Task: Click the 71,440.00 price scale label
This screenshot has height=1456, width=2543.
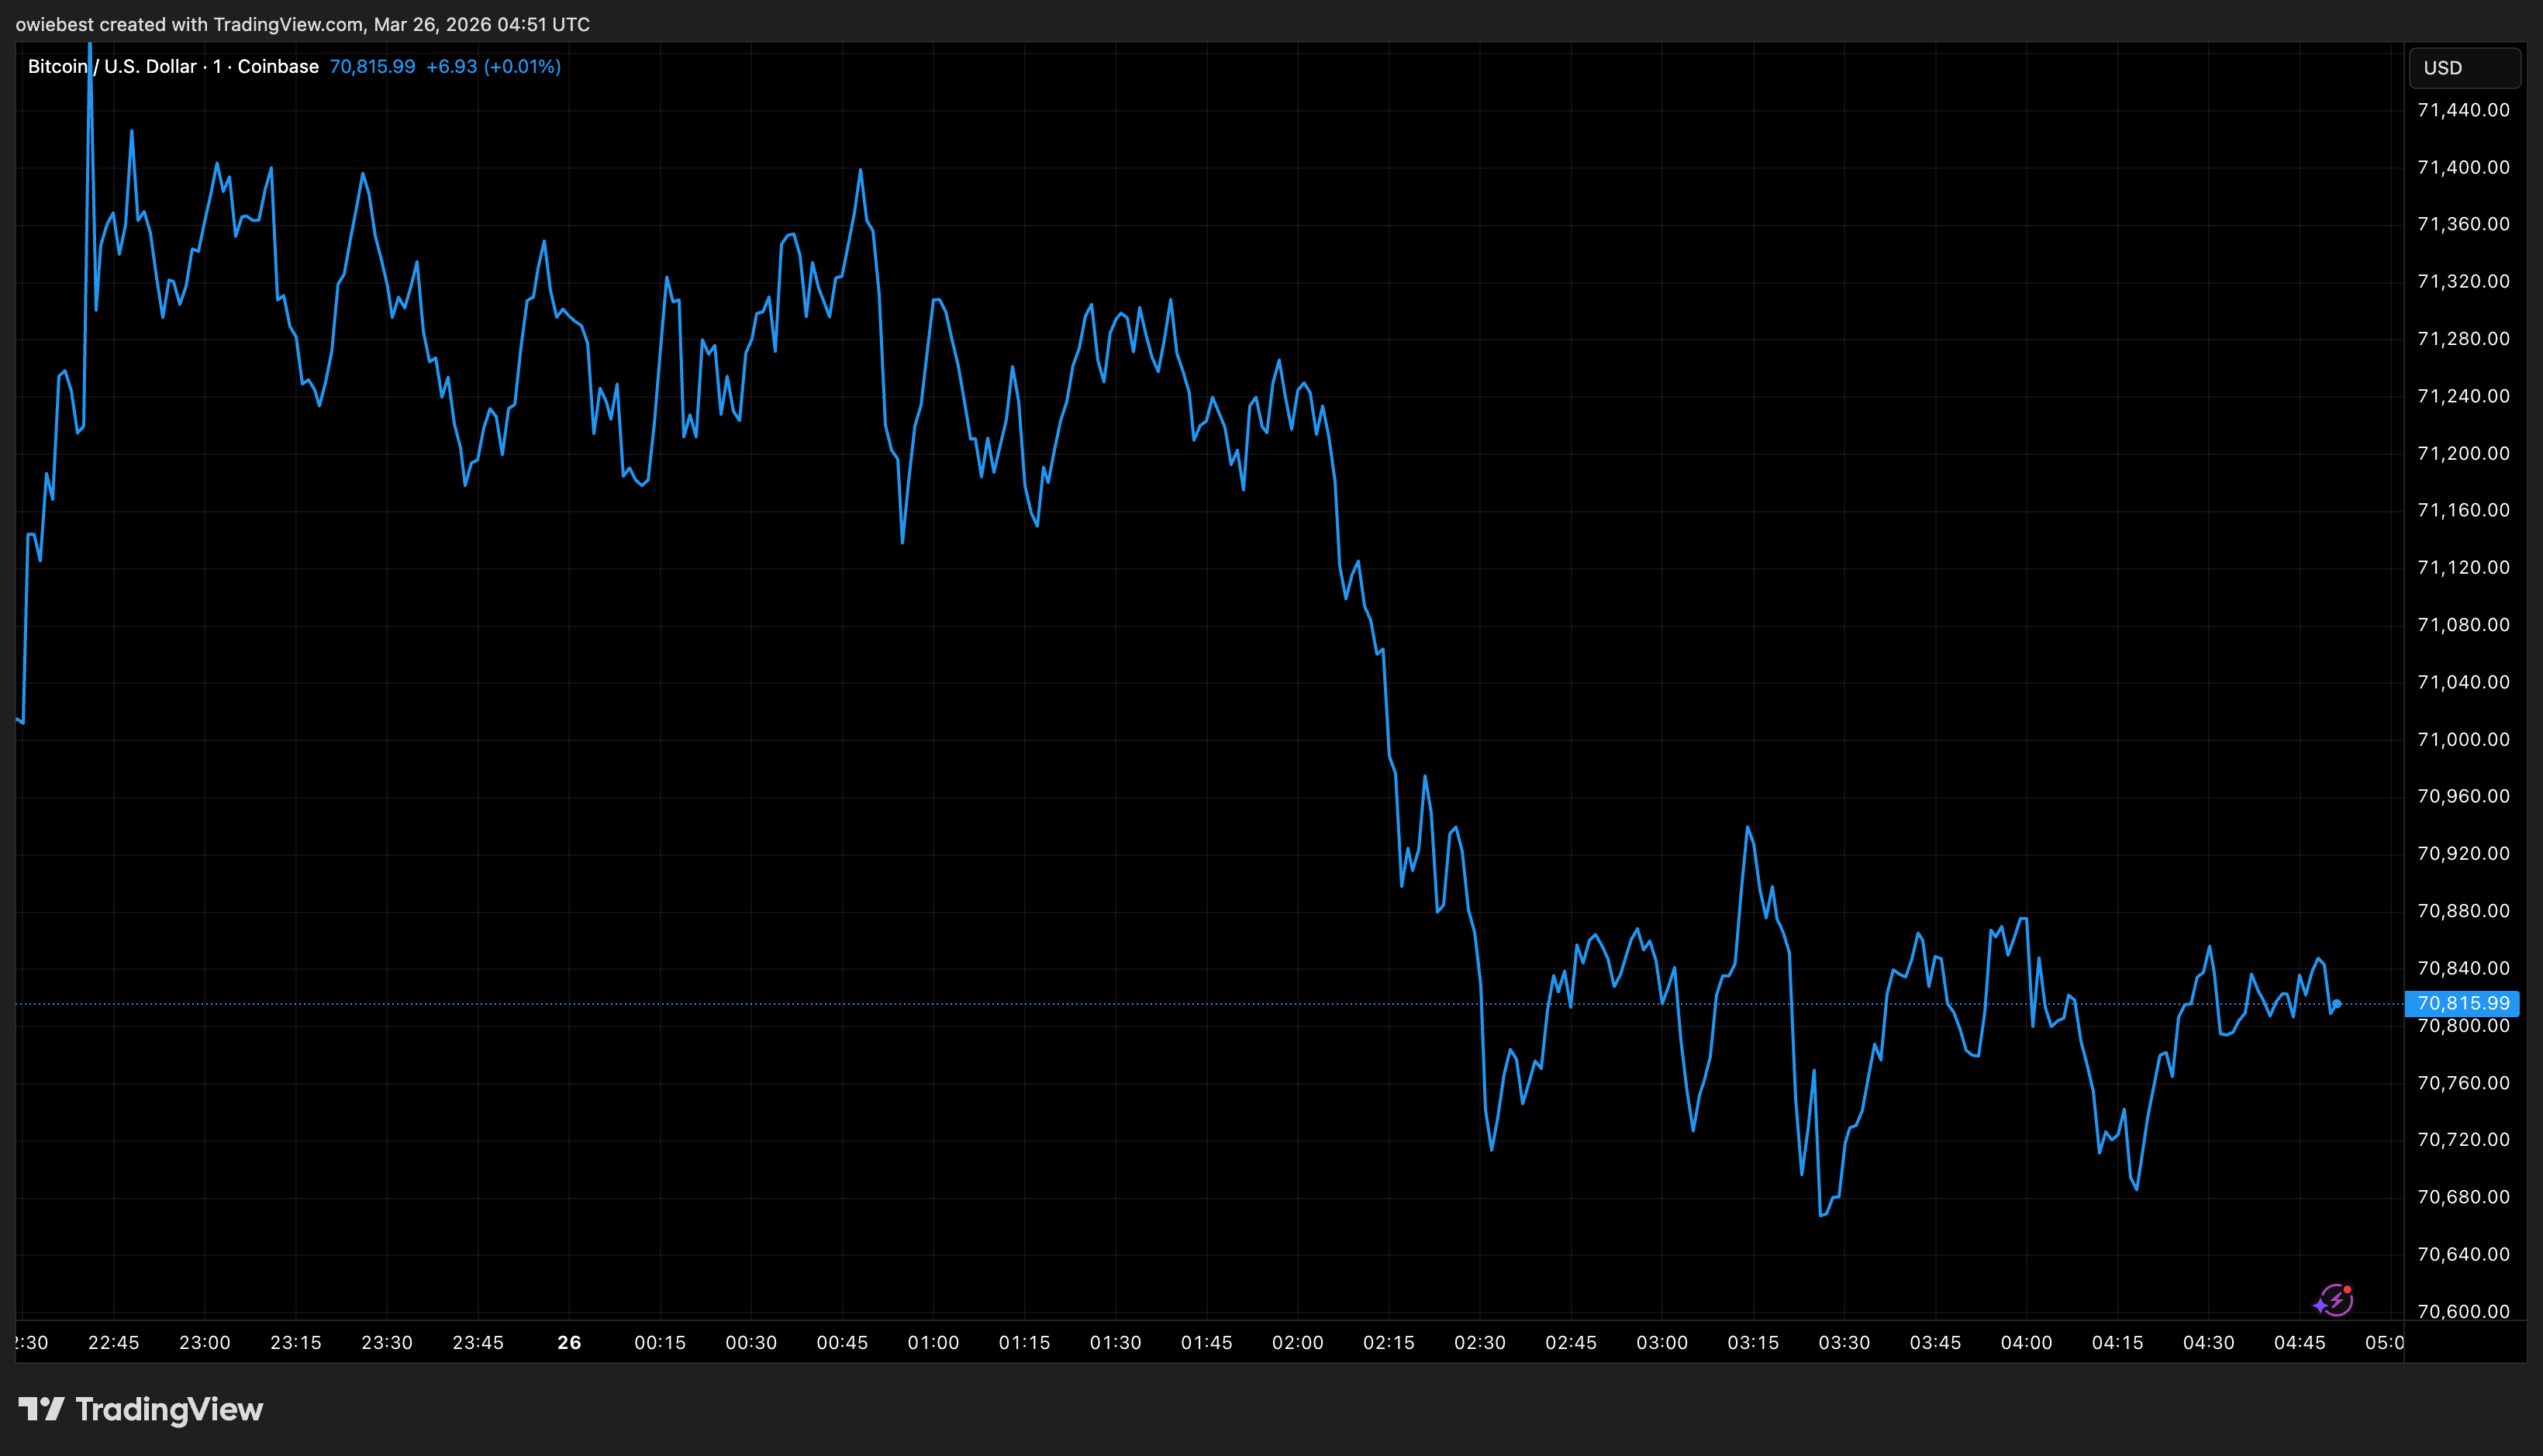Action: click(2463, 110)
